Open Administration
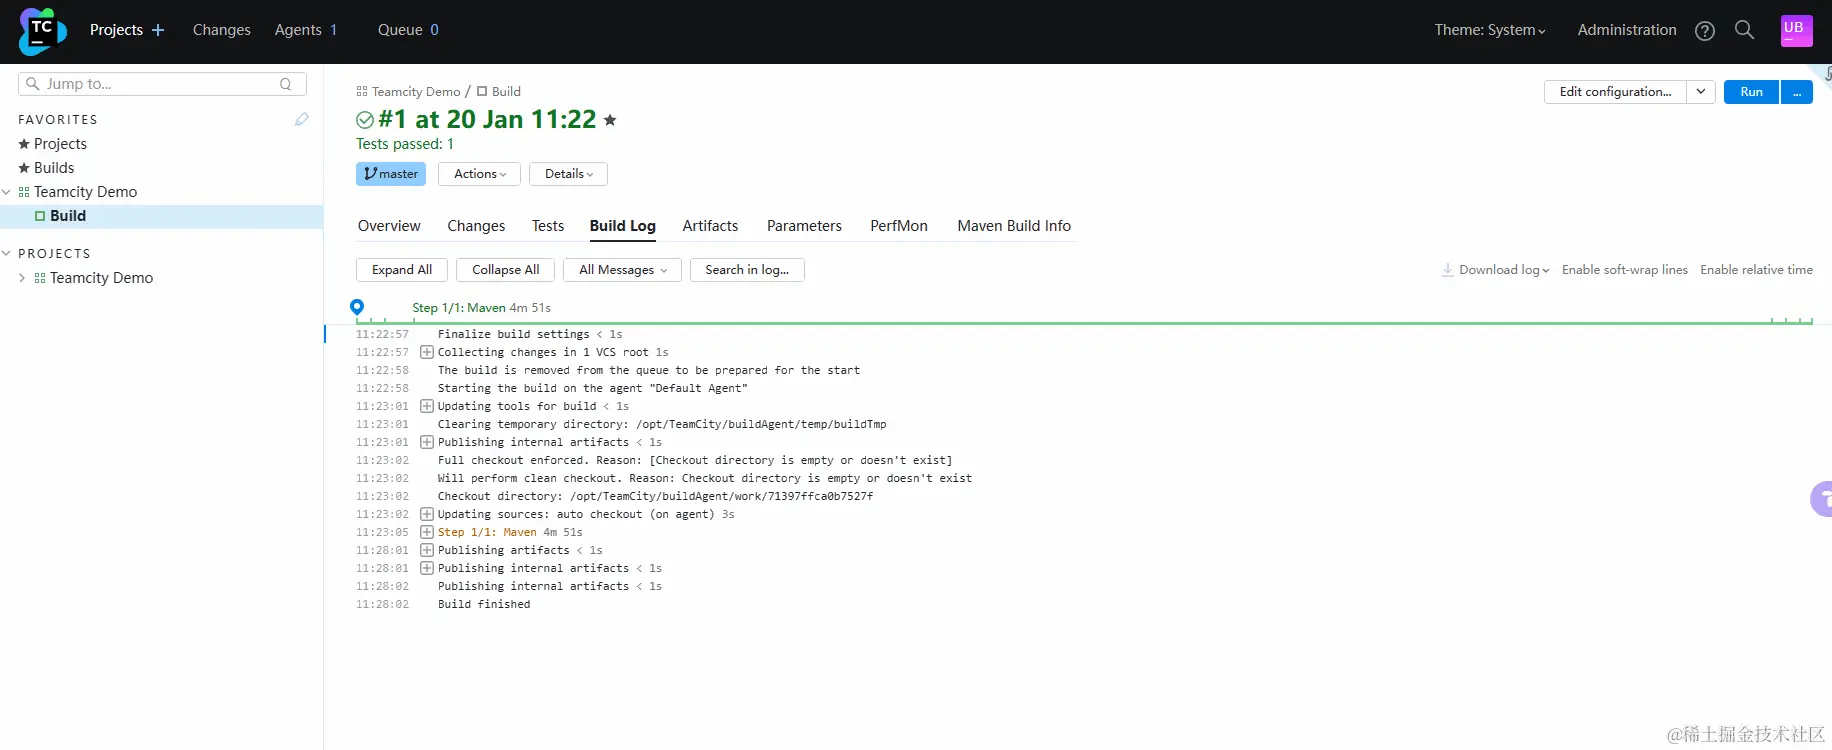The width and height of the screenshot is (1832, 750). coord(1627,30)
